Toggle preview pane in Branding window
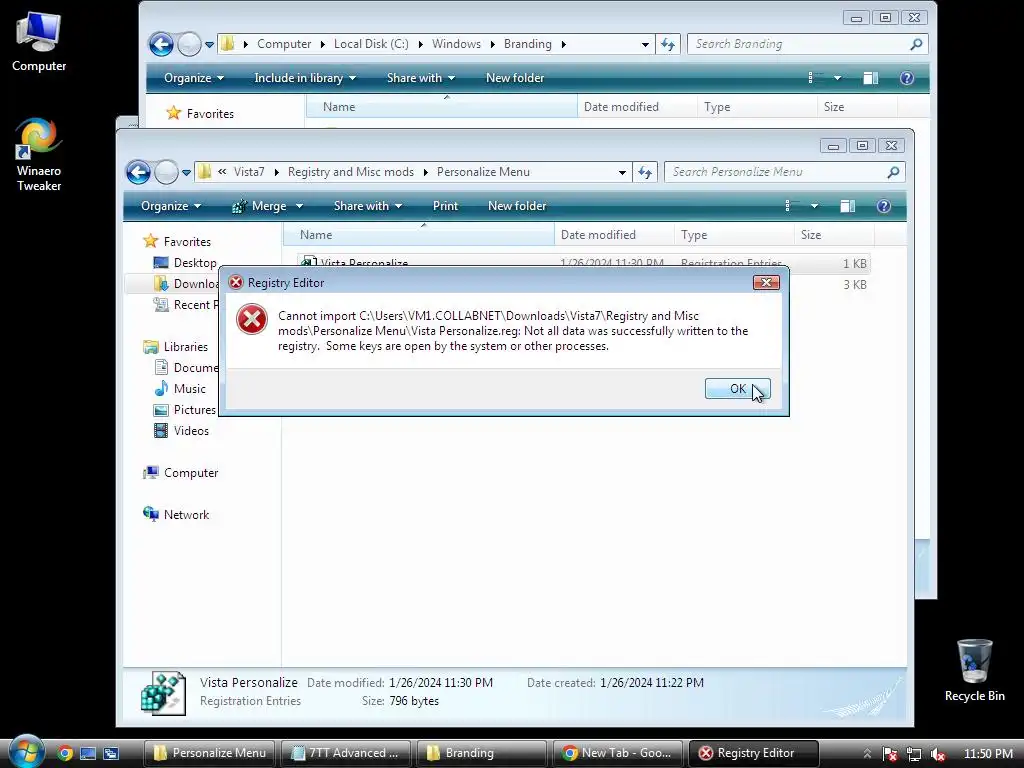 pyautogui.click(x=871, y=78)
